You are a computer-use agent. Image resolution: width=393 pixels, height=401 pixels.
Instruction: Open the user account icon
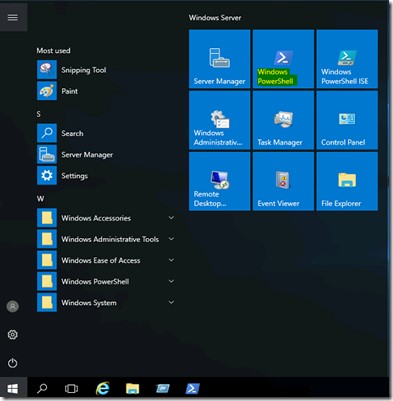point(13,306)
